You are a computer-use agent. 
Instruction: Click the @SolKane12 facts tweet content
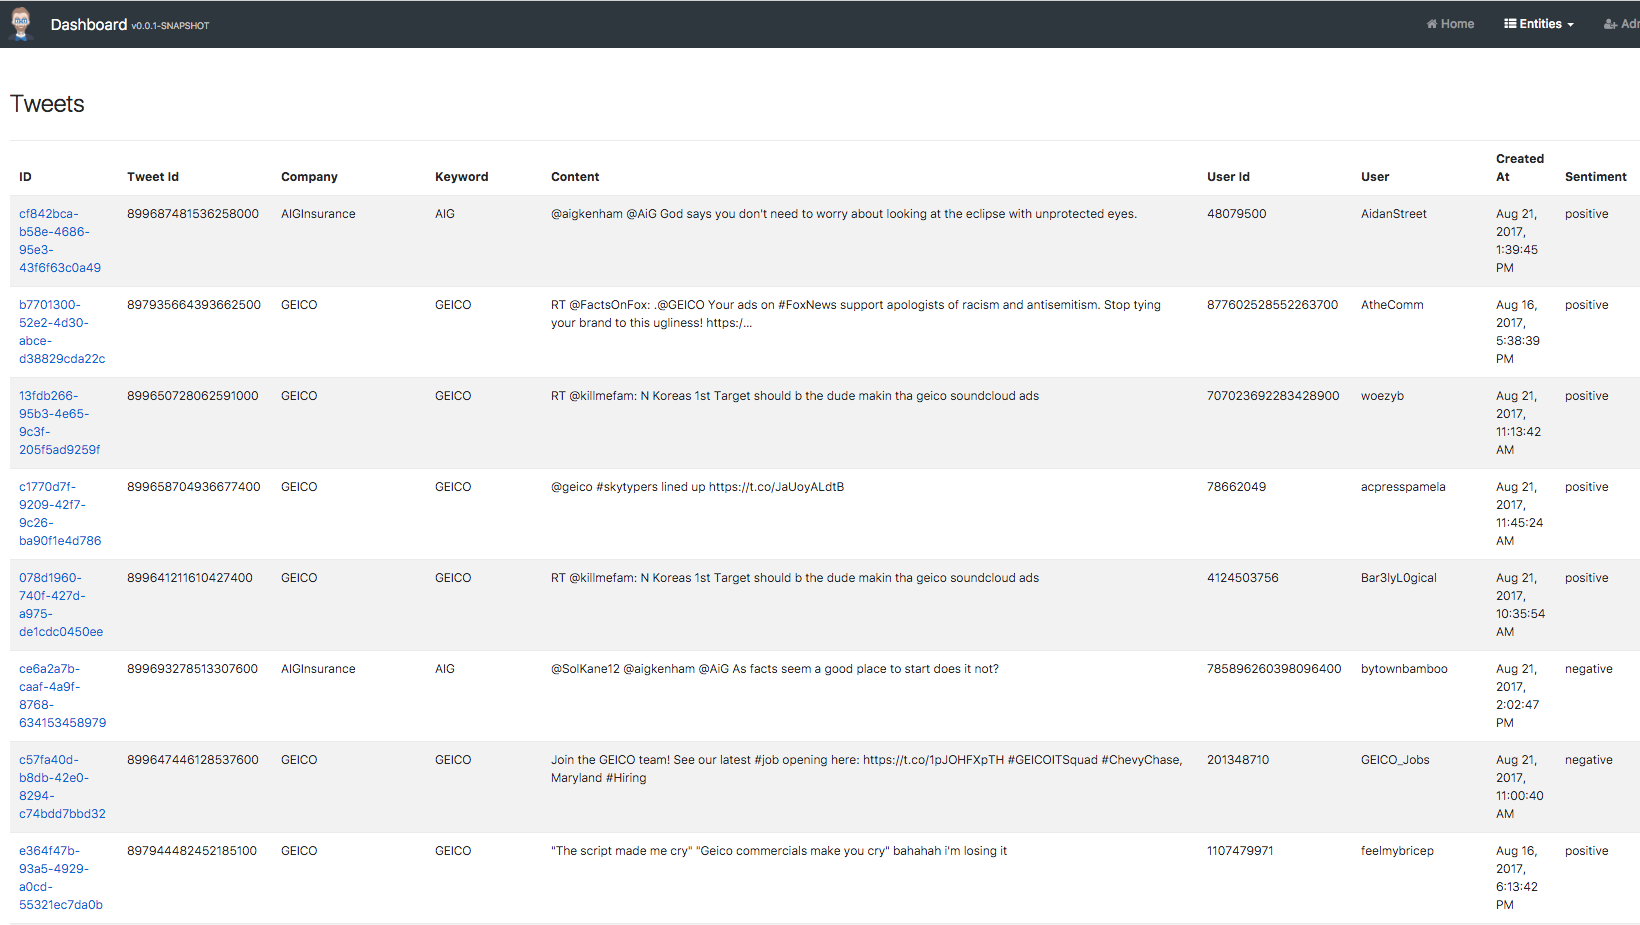pyautogui.click(x=775, y=669)
